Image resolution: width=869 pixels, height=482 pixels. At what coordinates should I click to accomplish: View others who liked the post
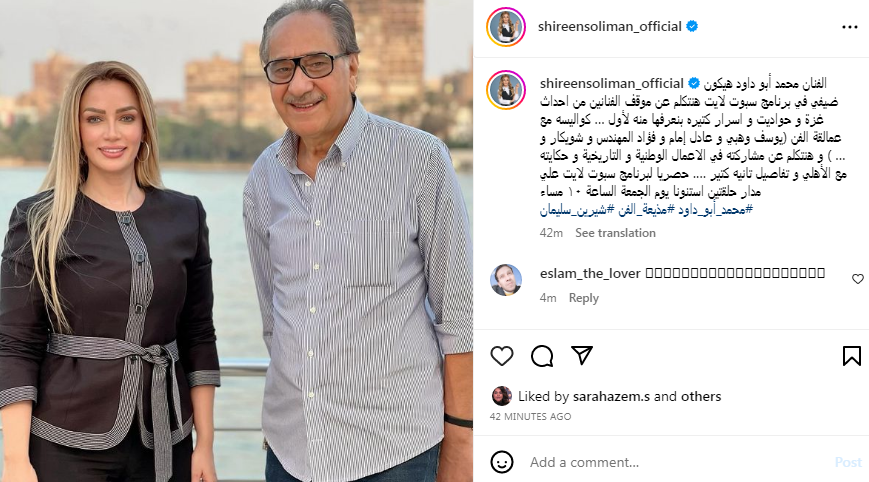(701, 397)
